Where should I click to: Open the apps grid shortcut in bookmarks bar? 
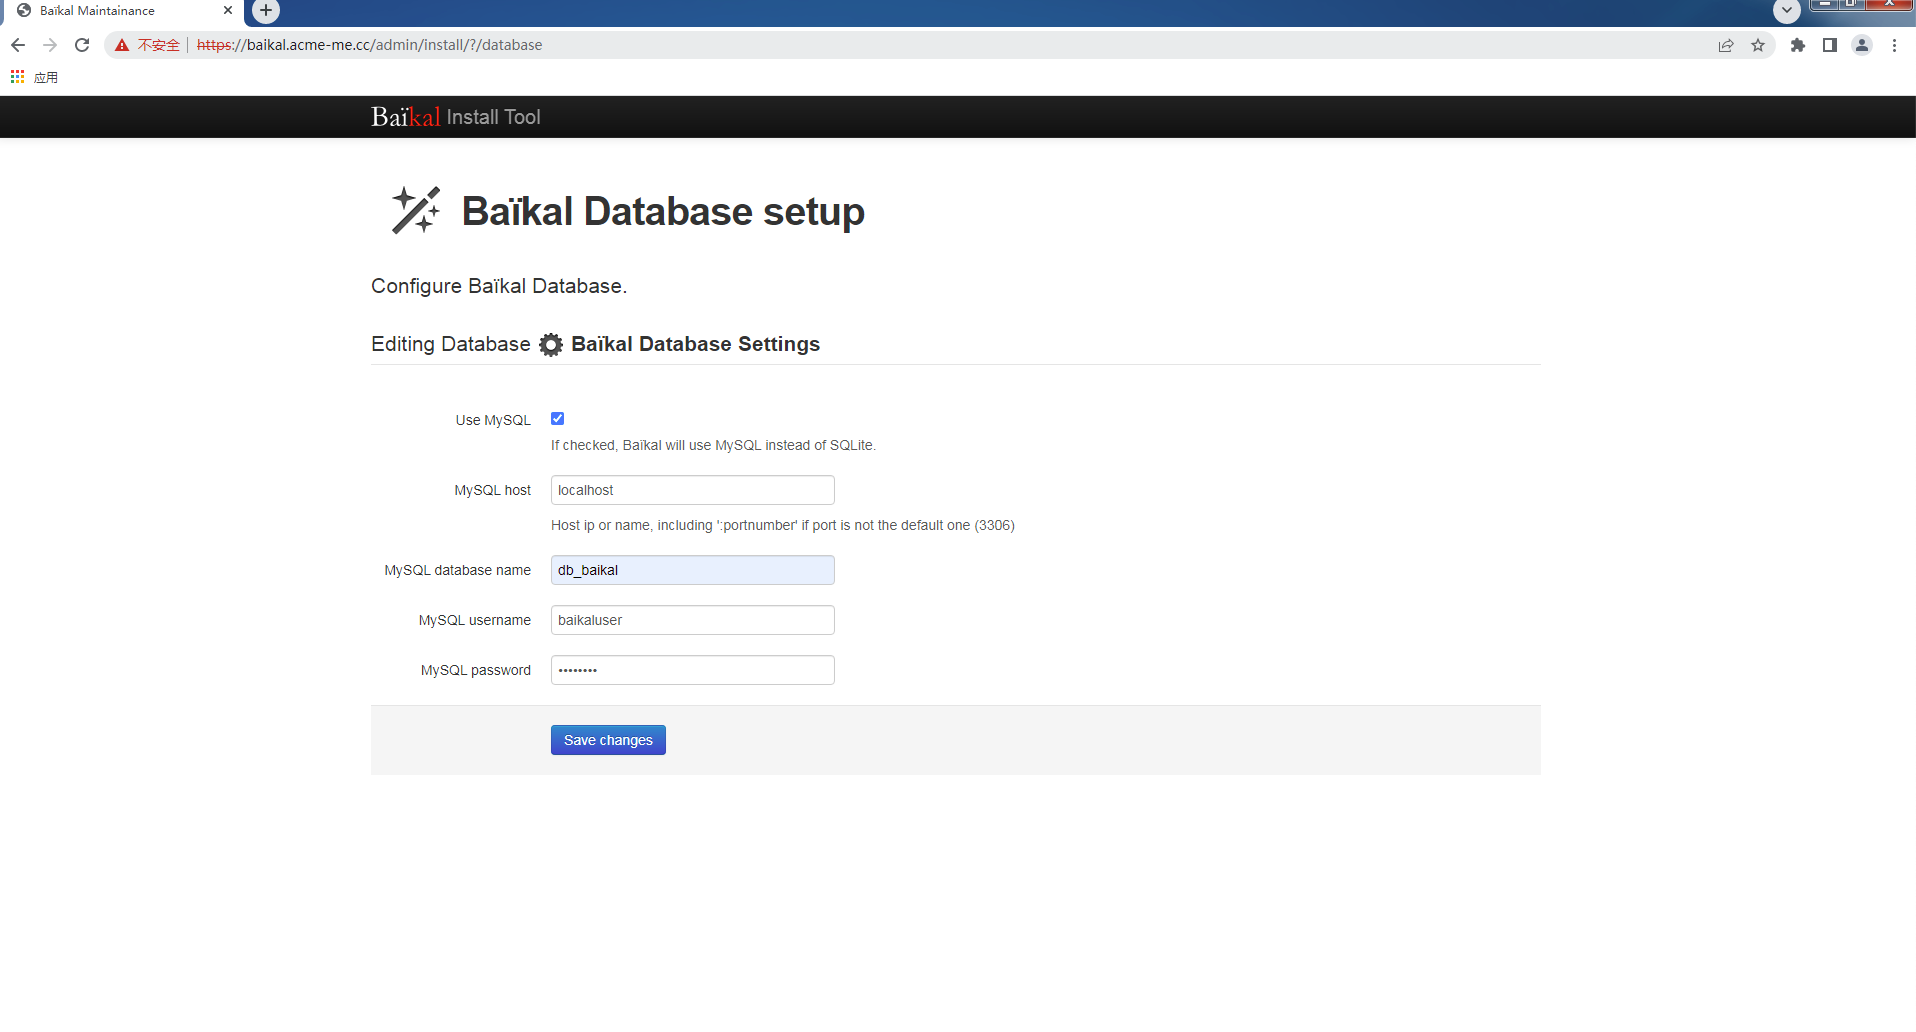tap(17, 77)
